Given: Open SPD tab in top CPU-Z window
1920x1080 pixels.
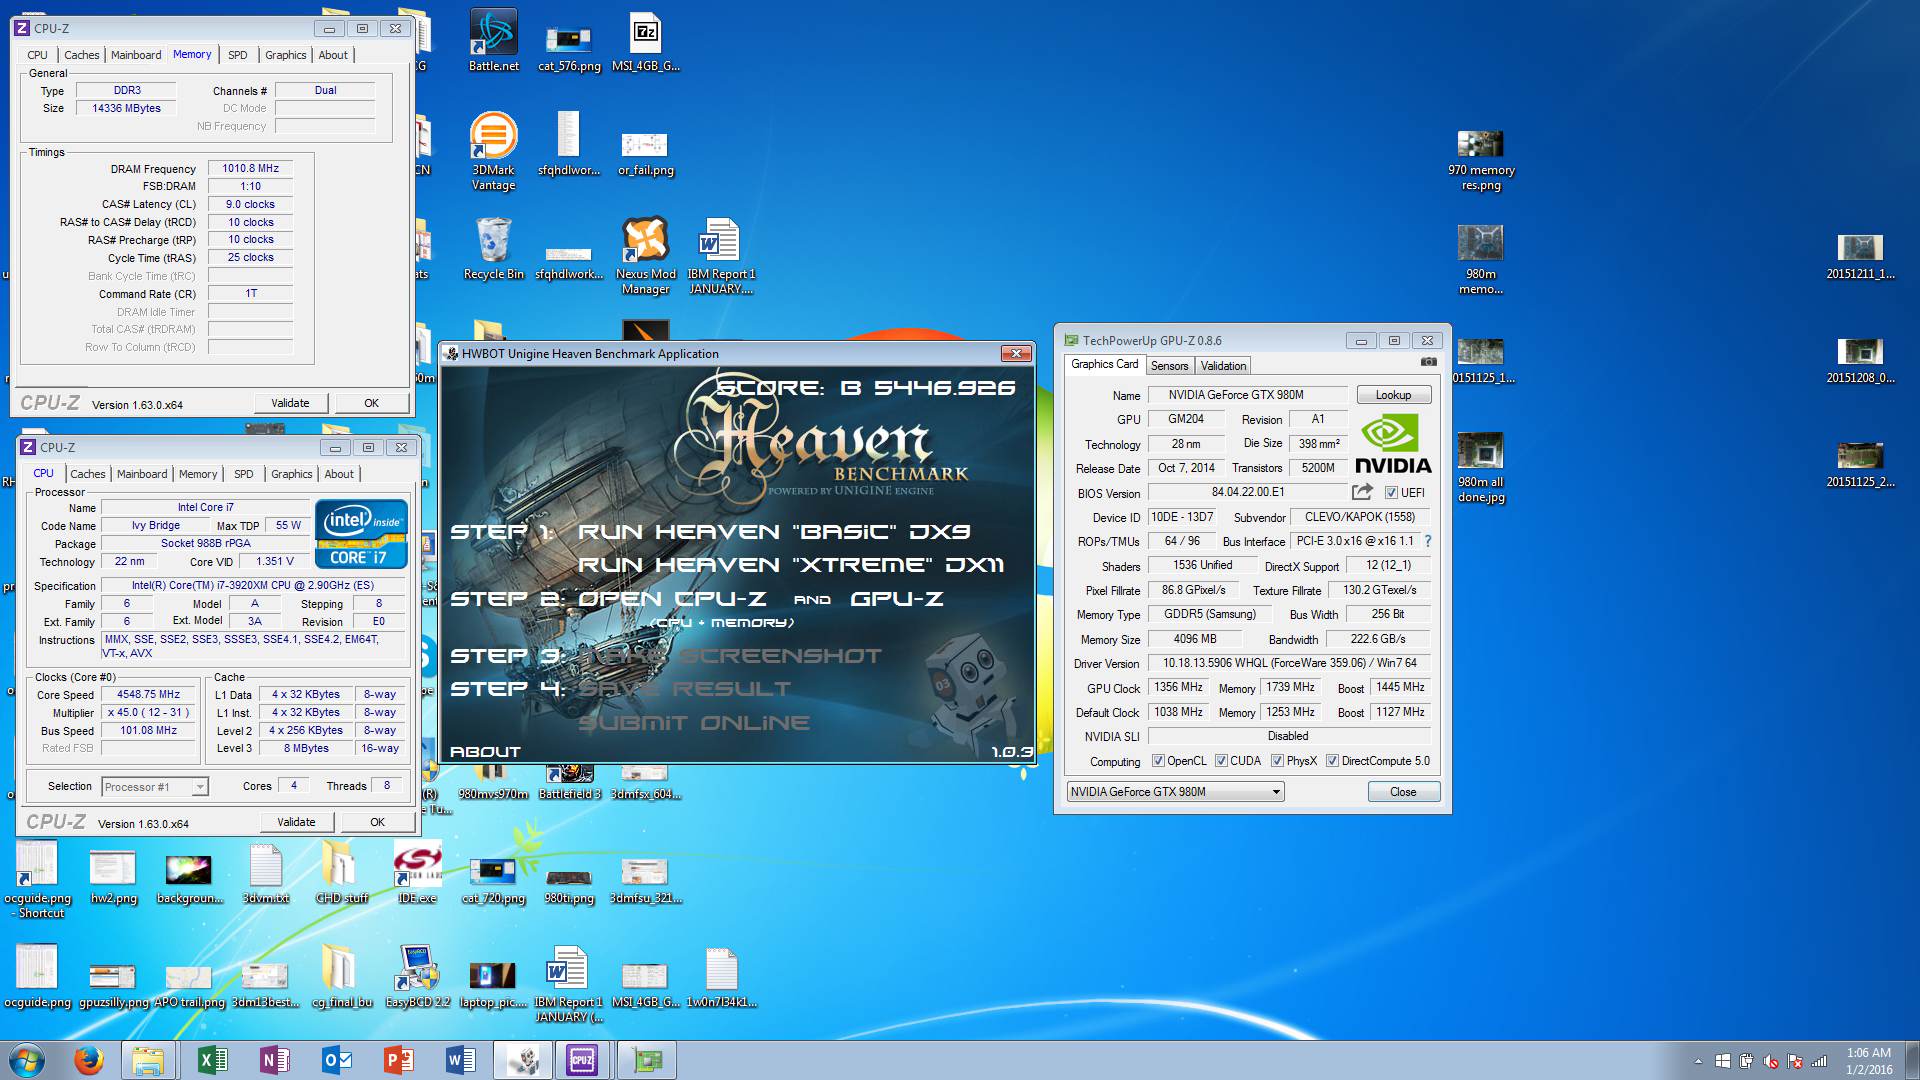Looking at the screenshot, I should tap(237, 55).
